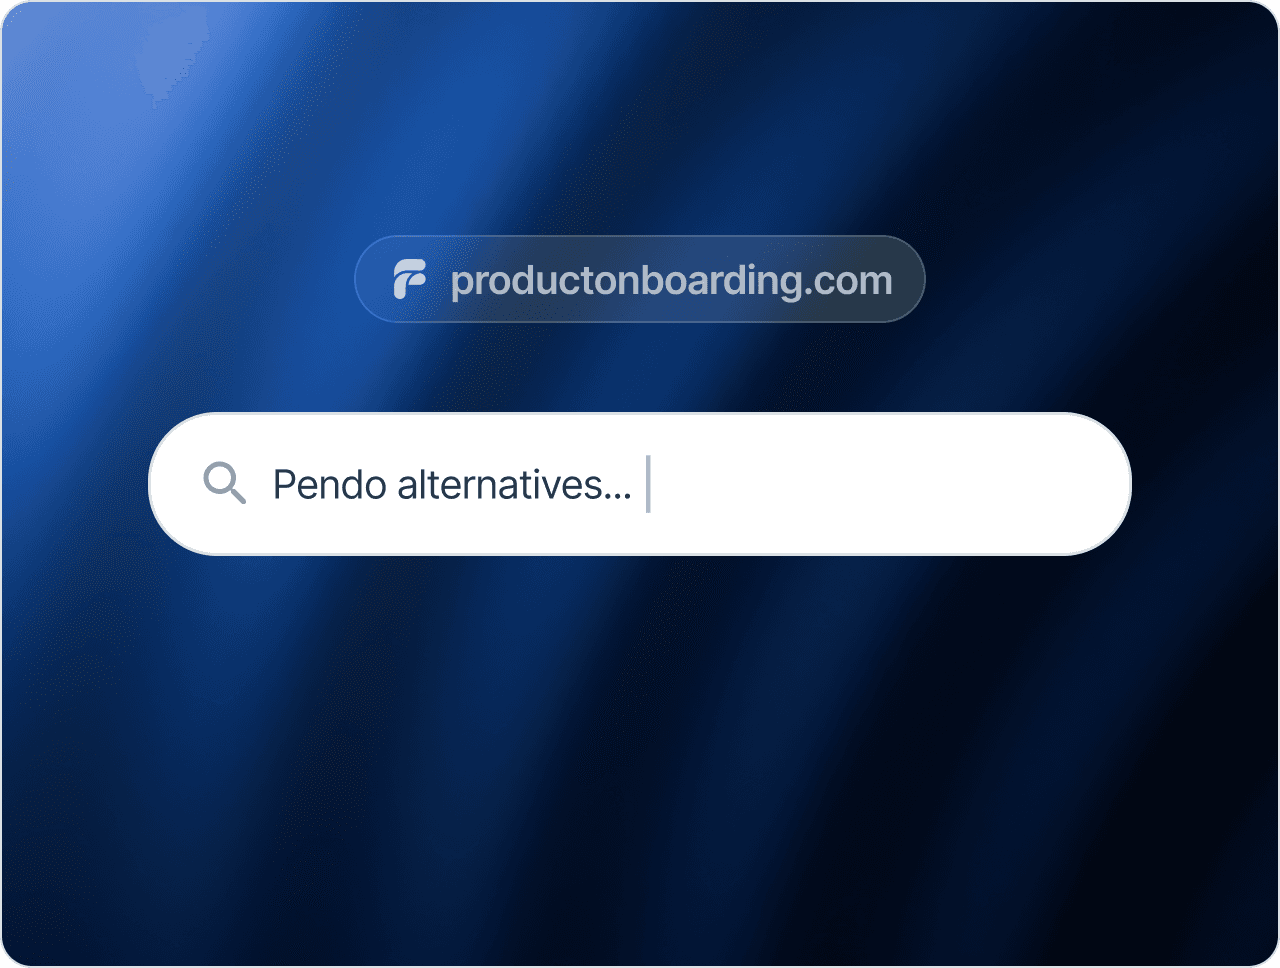
Task: Click the productonboarding.com domain text
Action: click(671, 281)
